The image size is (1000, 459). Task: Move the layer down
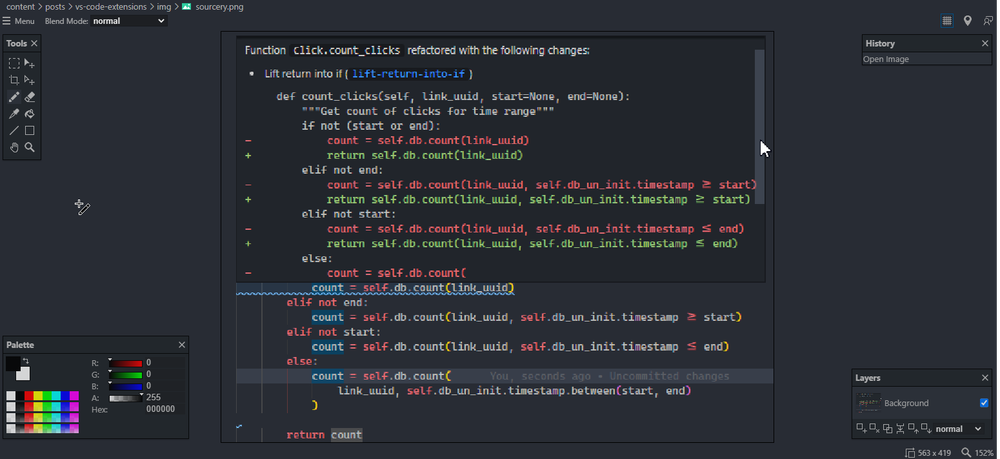[927, 428]
